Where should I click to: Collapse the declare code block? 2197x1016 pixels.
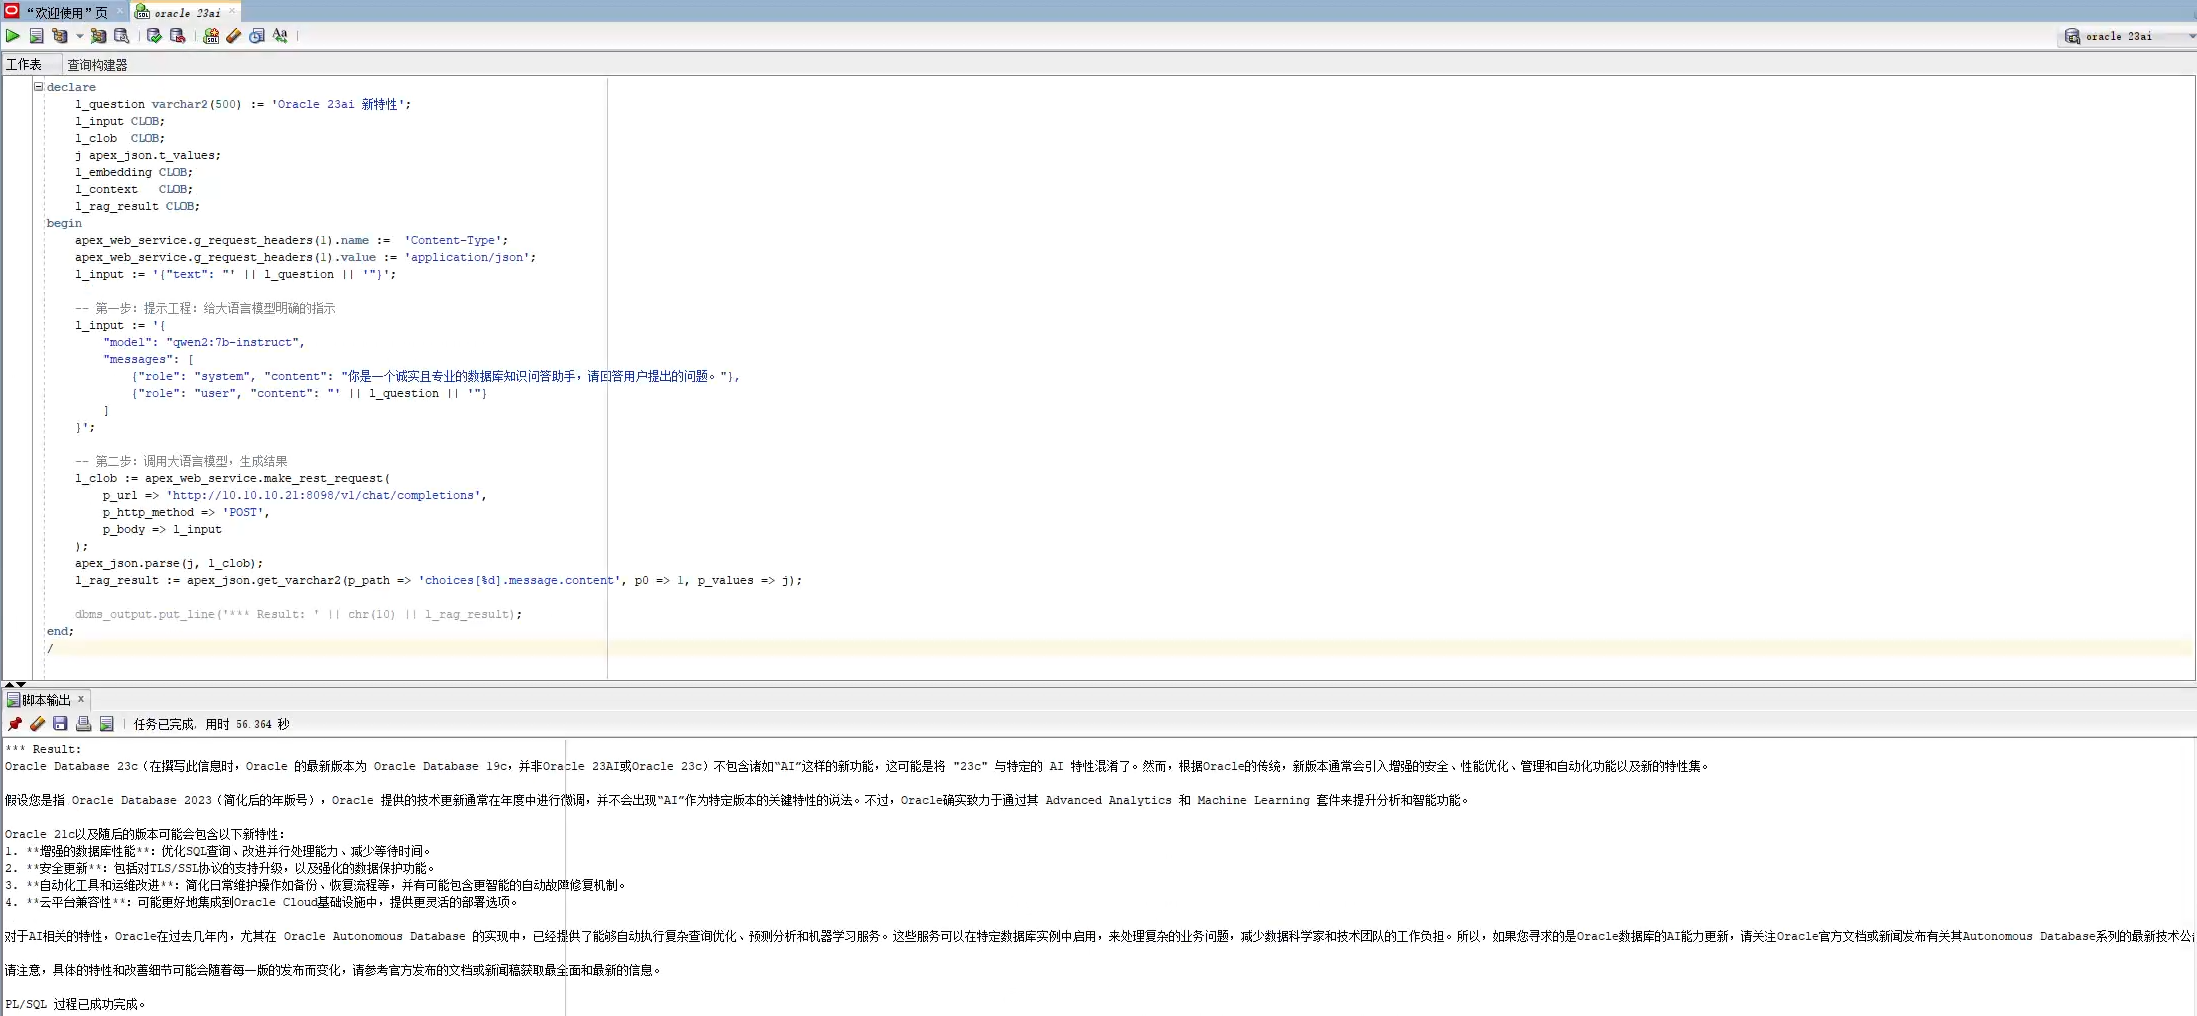tap(39, 87)
